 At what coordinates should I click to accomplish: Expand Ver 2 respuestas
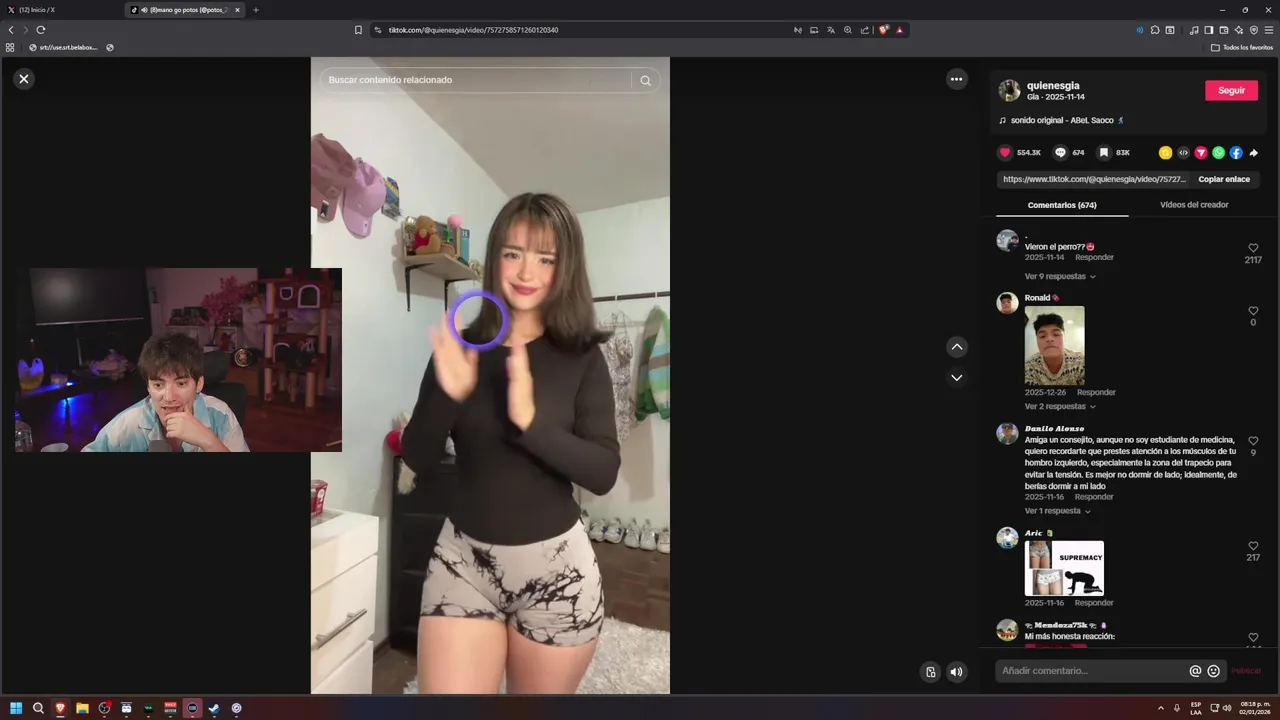coord(1060,407)
